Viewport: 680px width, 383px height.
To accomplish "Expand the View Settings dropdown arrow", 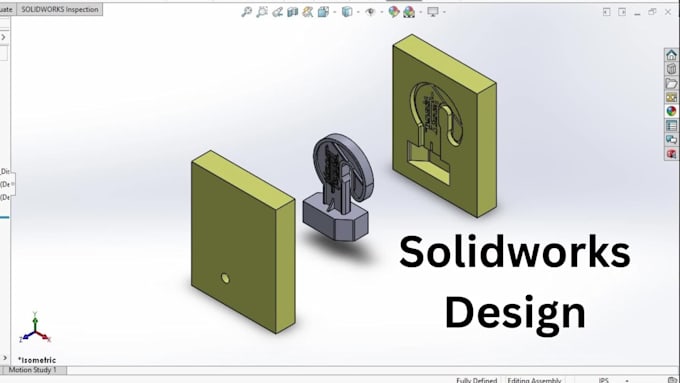I will point(445,12).
